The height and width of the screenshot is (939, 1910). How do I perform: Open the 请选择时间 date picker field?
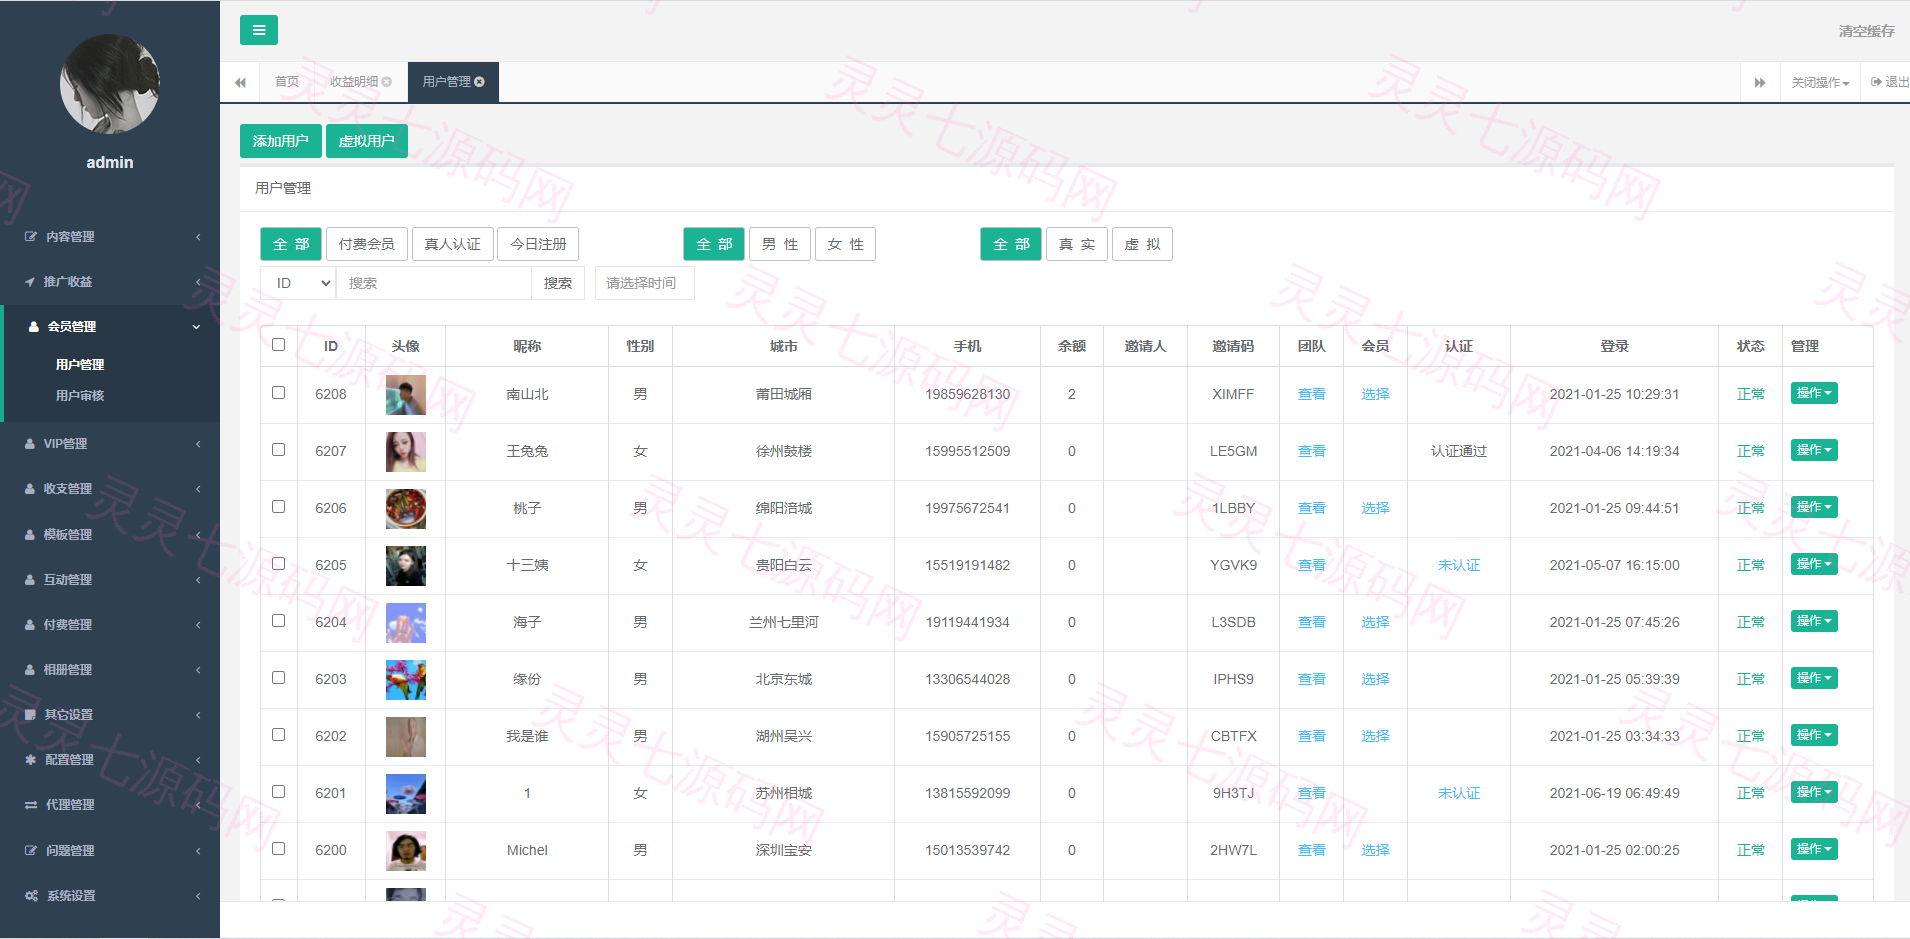click(644, 283)
